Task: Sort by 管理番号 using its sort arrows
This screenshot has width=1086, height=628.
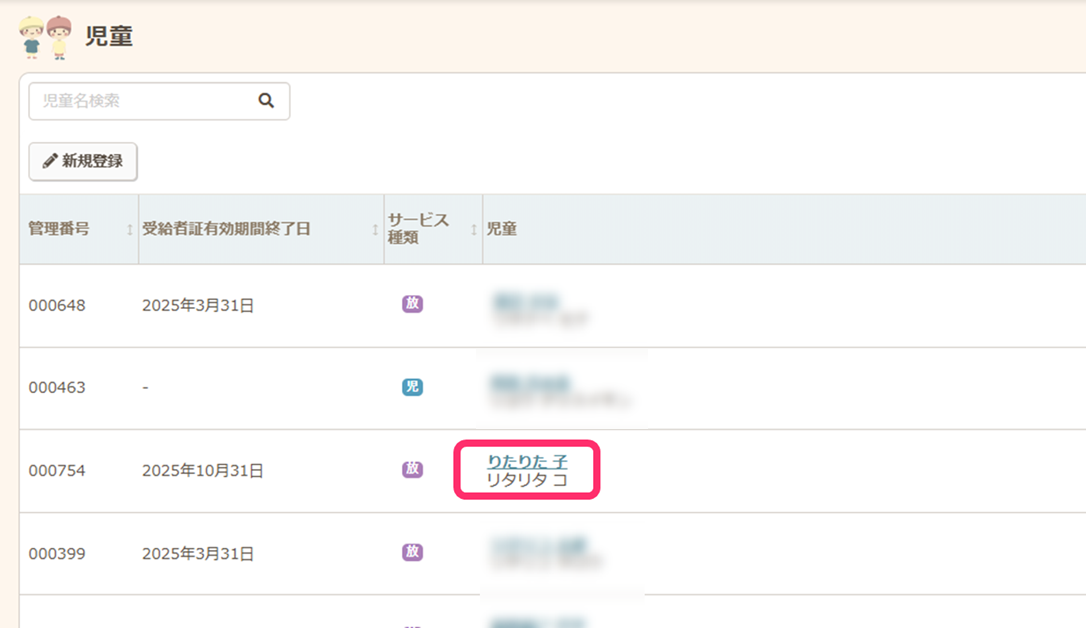Action: (x=130, y=230)
